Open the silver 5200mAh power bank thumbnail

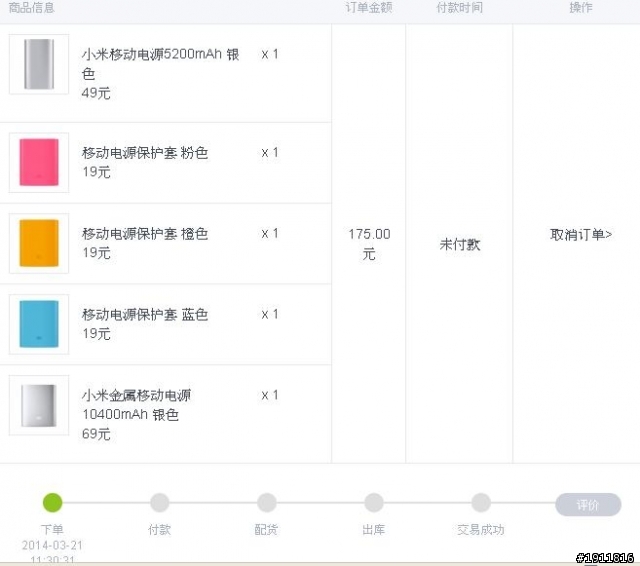tap(39, 64)
